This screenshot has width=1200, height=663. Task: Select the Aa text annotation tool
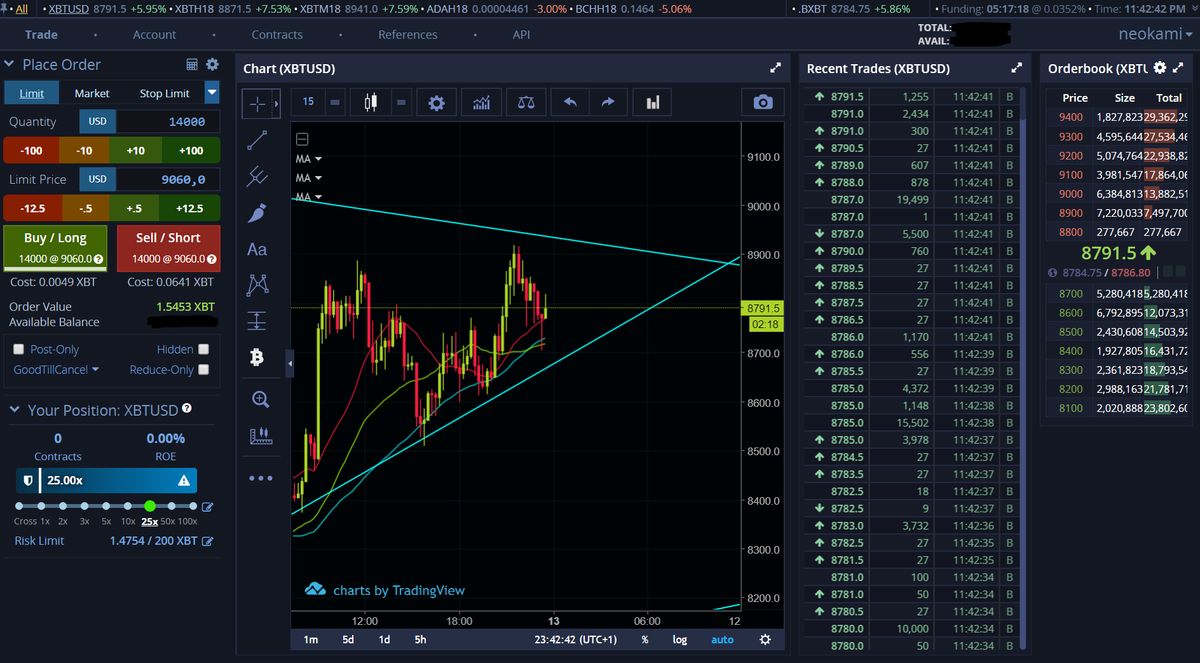(x=257, y=249)
